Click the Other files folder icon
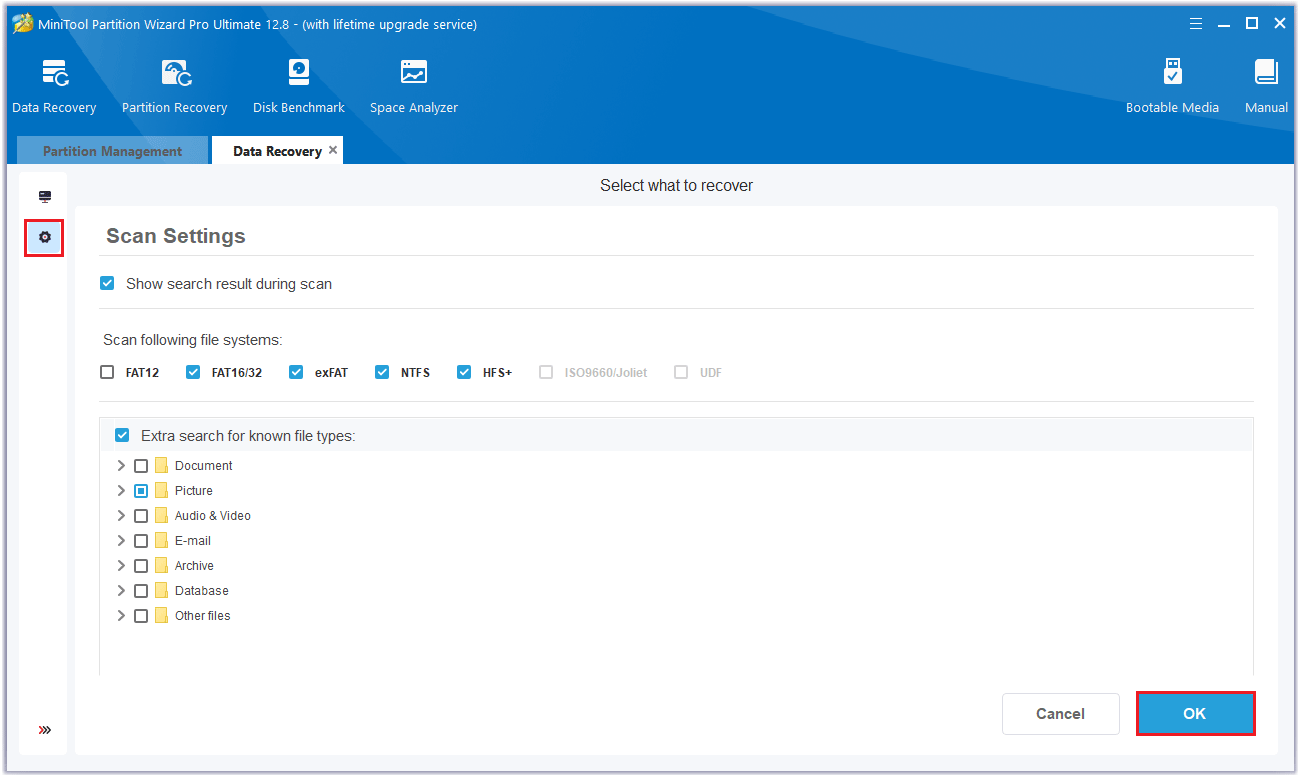Viewport: 1298px width, 775px height. click(x=161, y=616)
